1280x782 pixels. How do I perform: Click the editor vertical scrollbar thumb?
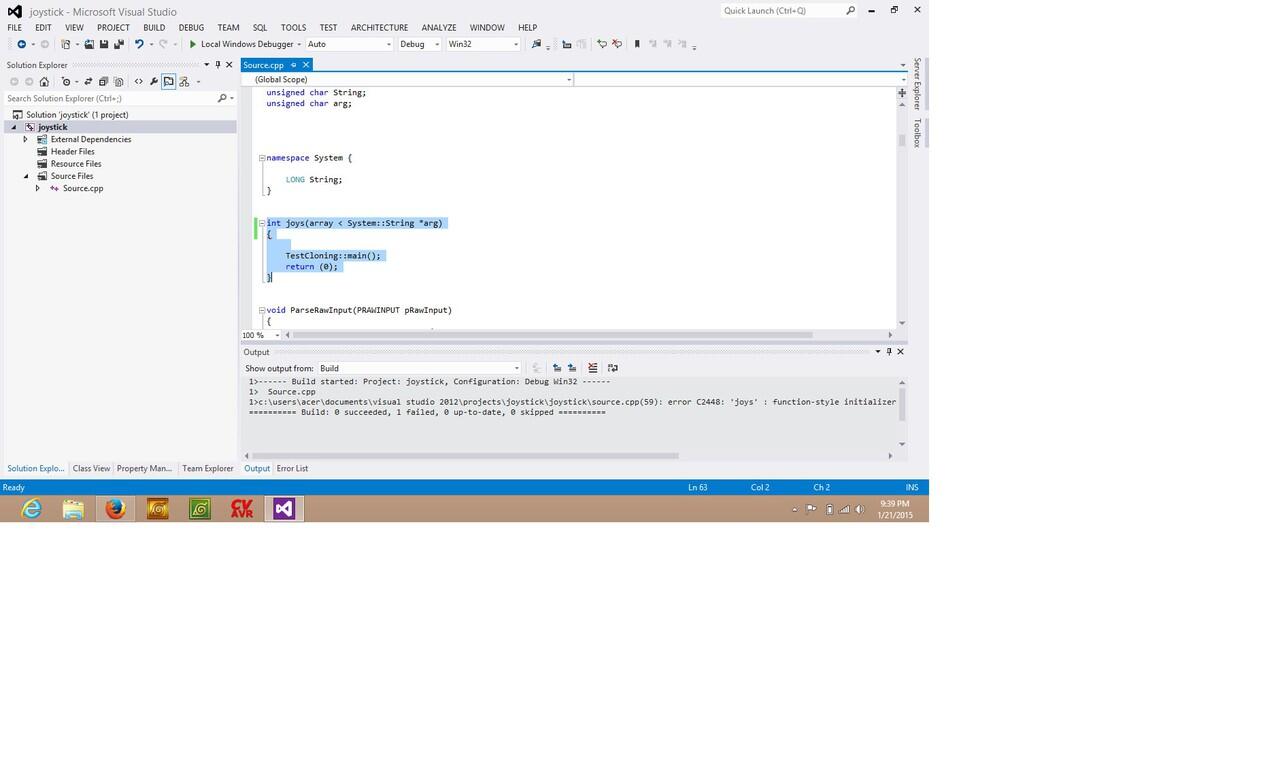902,141
